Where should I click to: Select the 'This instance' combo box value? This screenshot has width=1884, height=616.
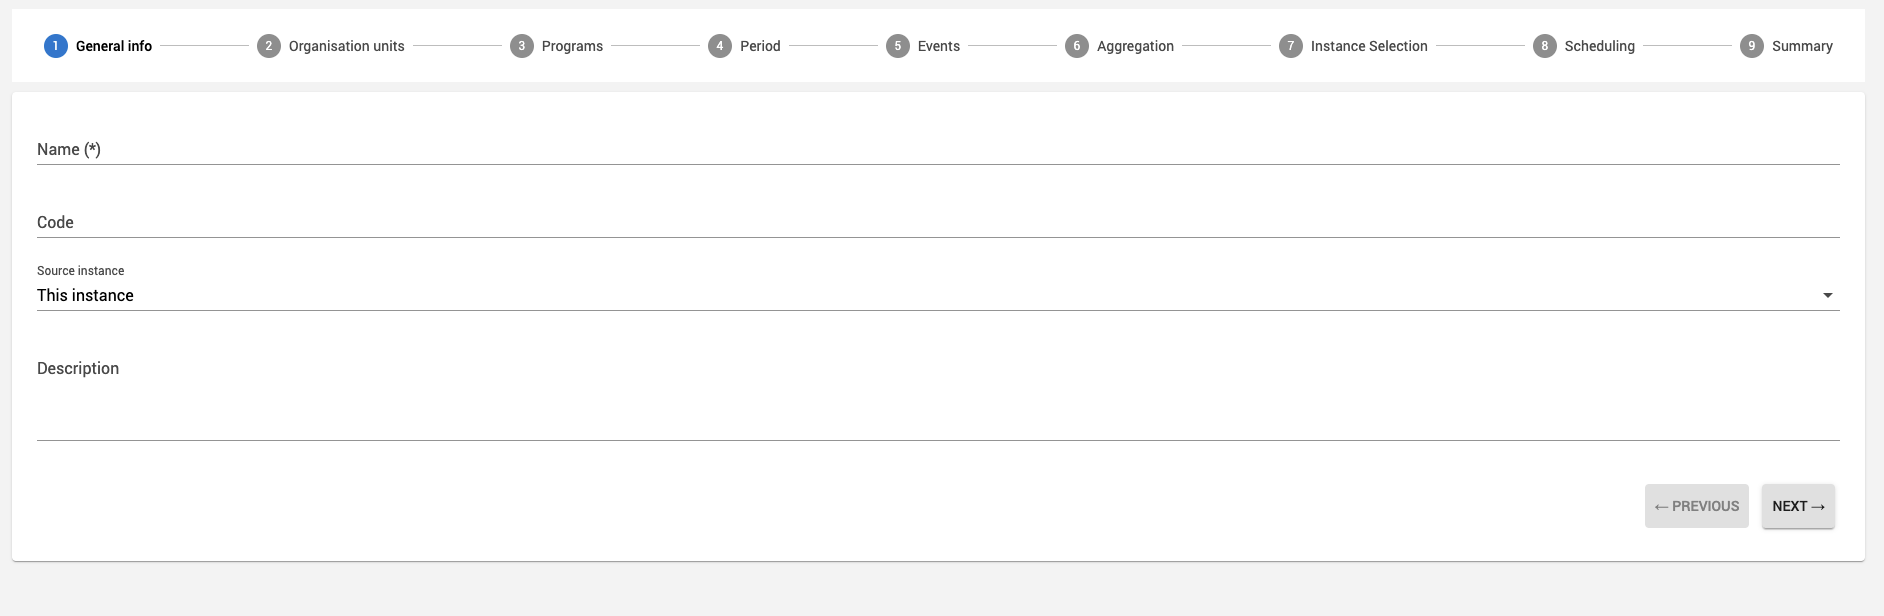pos(86,295)
